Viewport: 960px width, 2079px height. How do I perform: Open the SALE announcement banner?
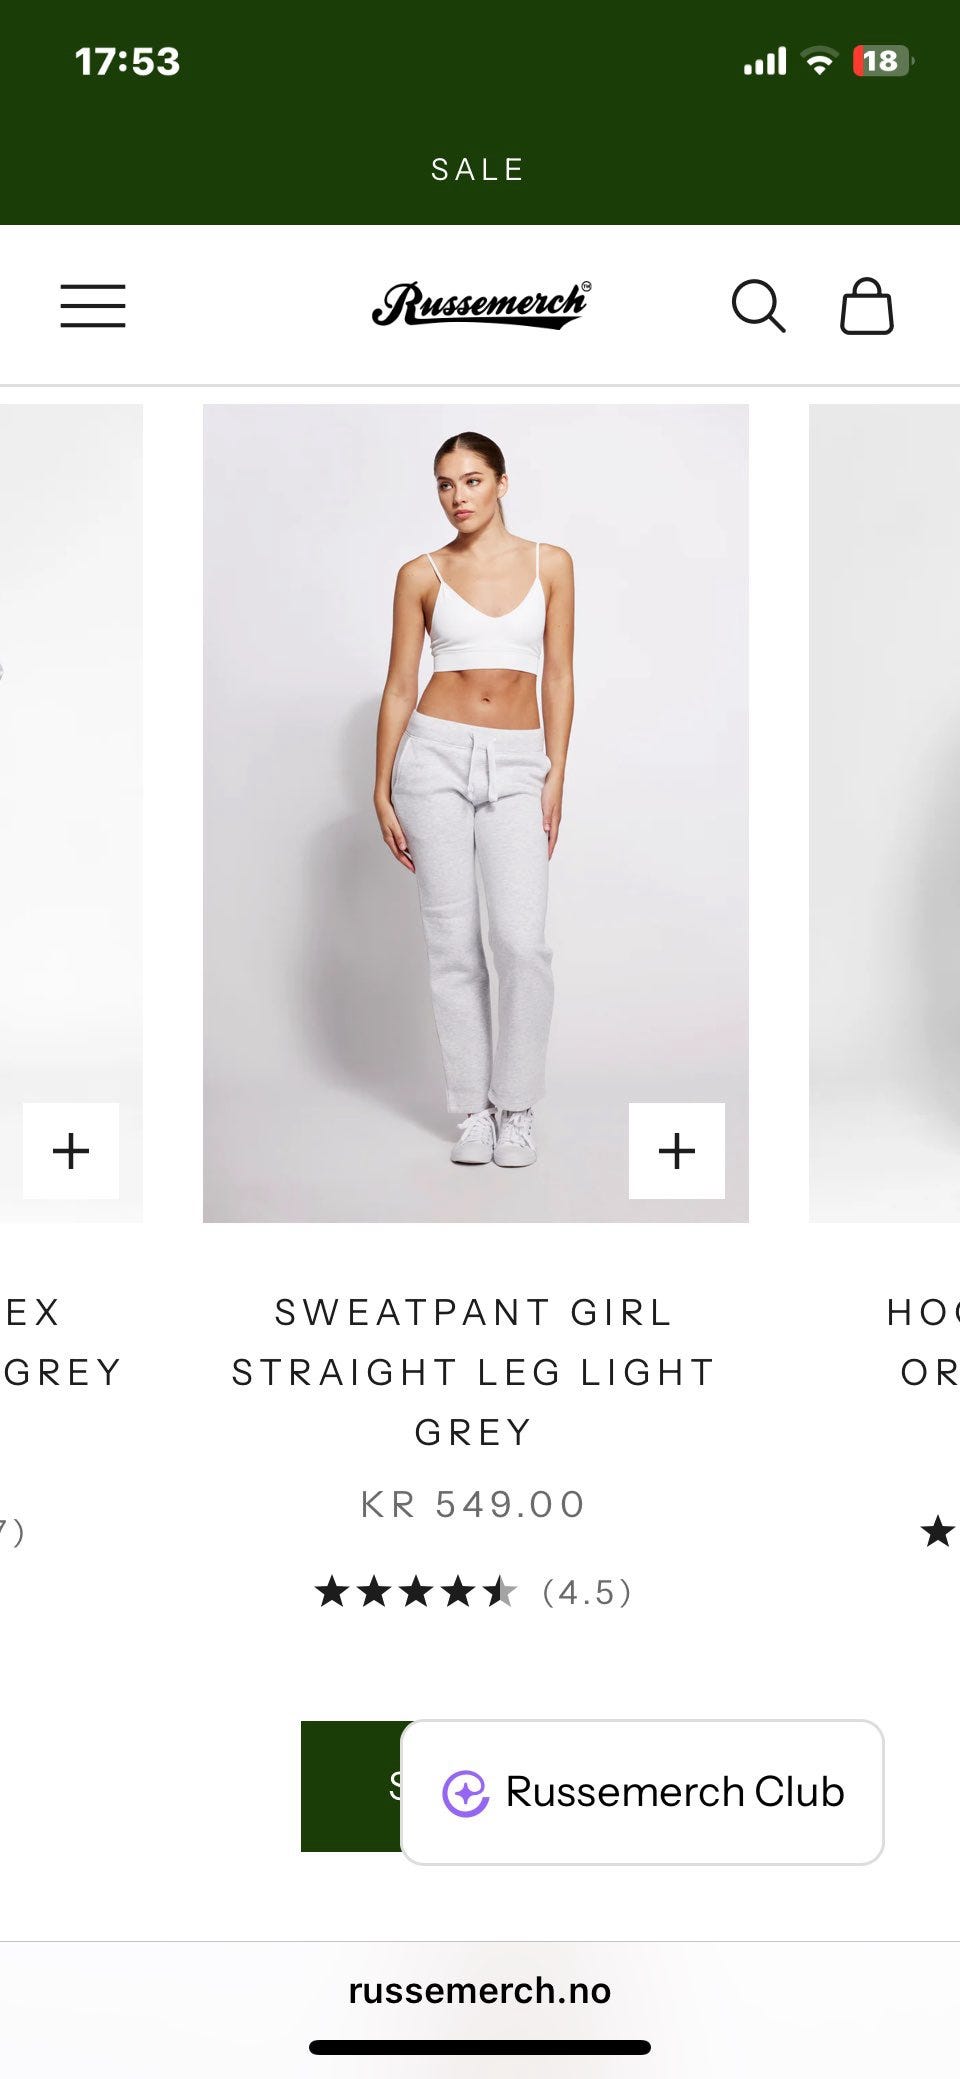(x=480, y=170)
